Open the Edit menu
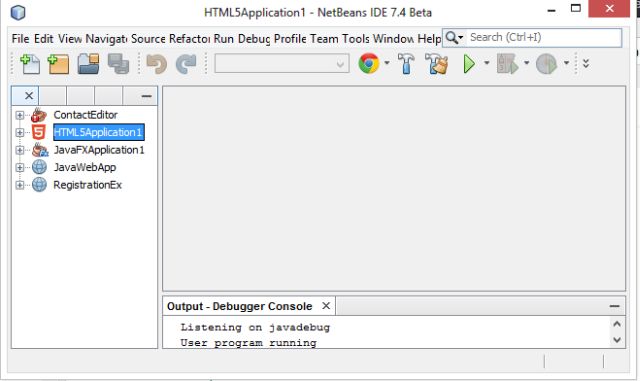640x381 pixels. pyautogui.click(x=44, y=39)
